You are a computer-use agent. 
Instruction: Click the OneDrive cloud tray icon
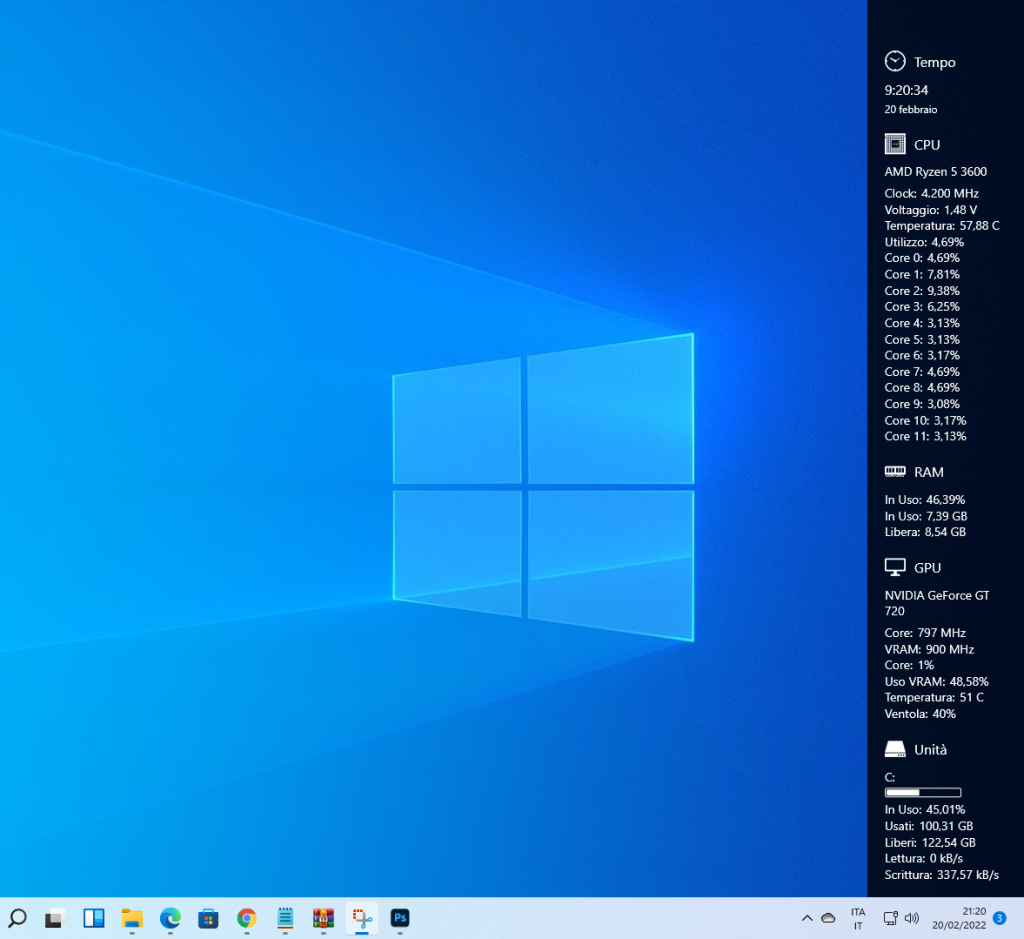coord(828,918)
